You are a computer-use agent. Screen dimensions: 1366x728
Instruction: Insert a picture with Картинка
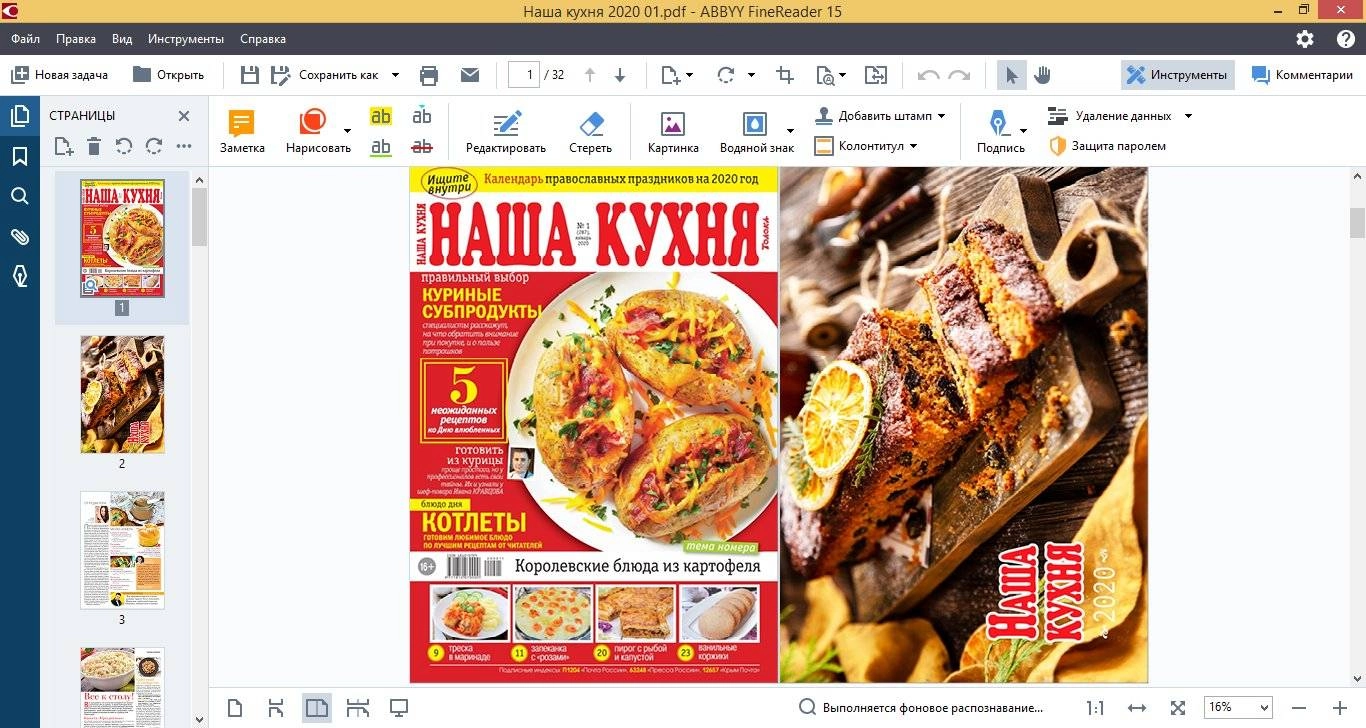[x=673, y=133]
